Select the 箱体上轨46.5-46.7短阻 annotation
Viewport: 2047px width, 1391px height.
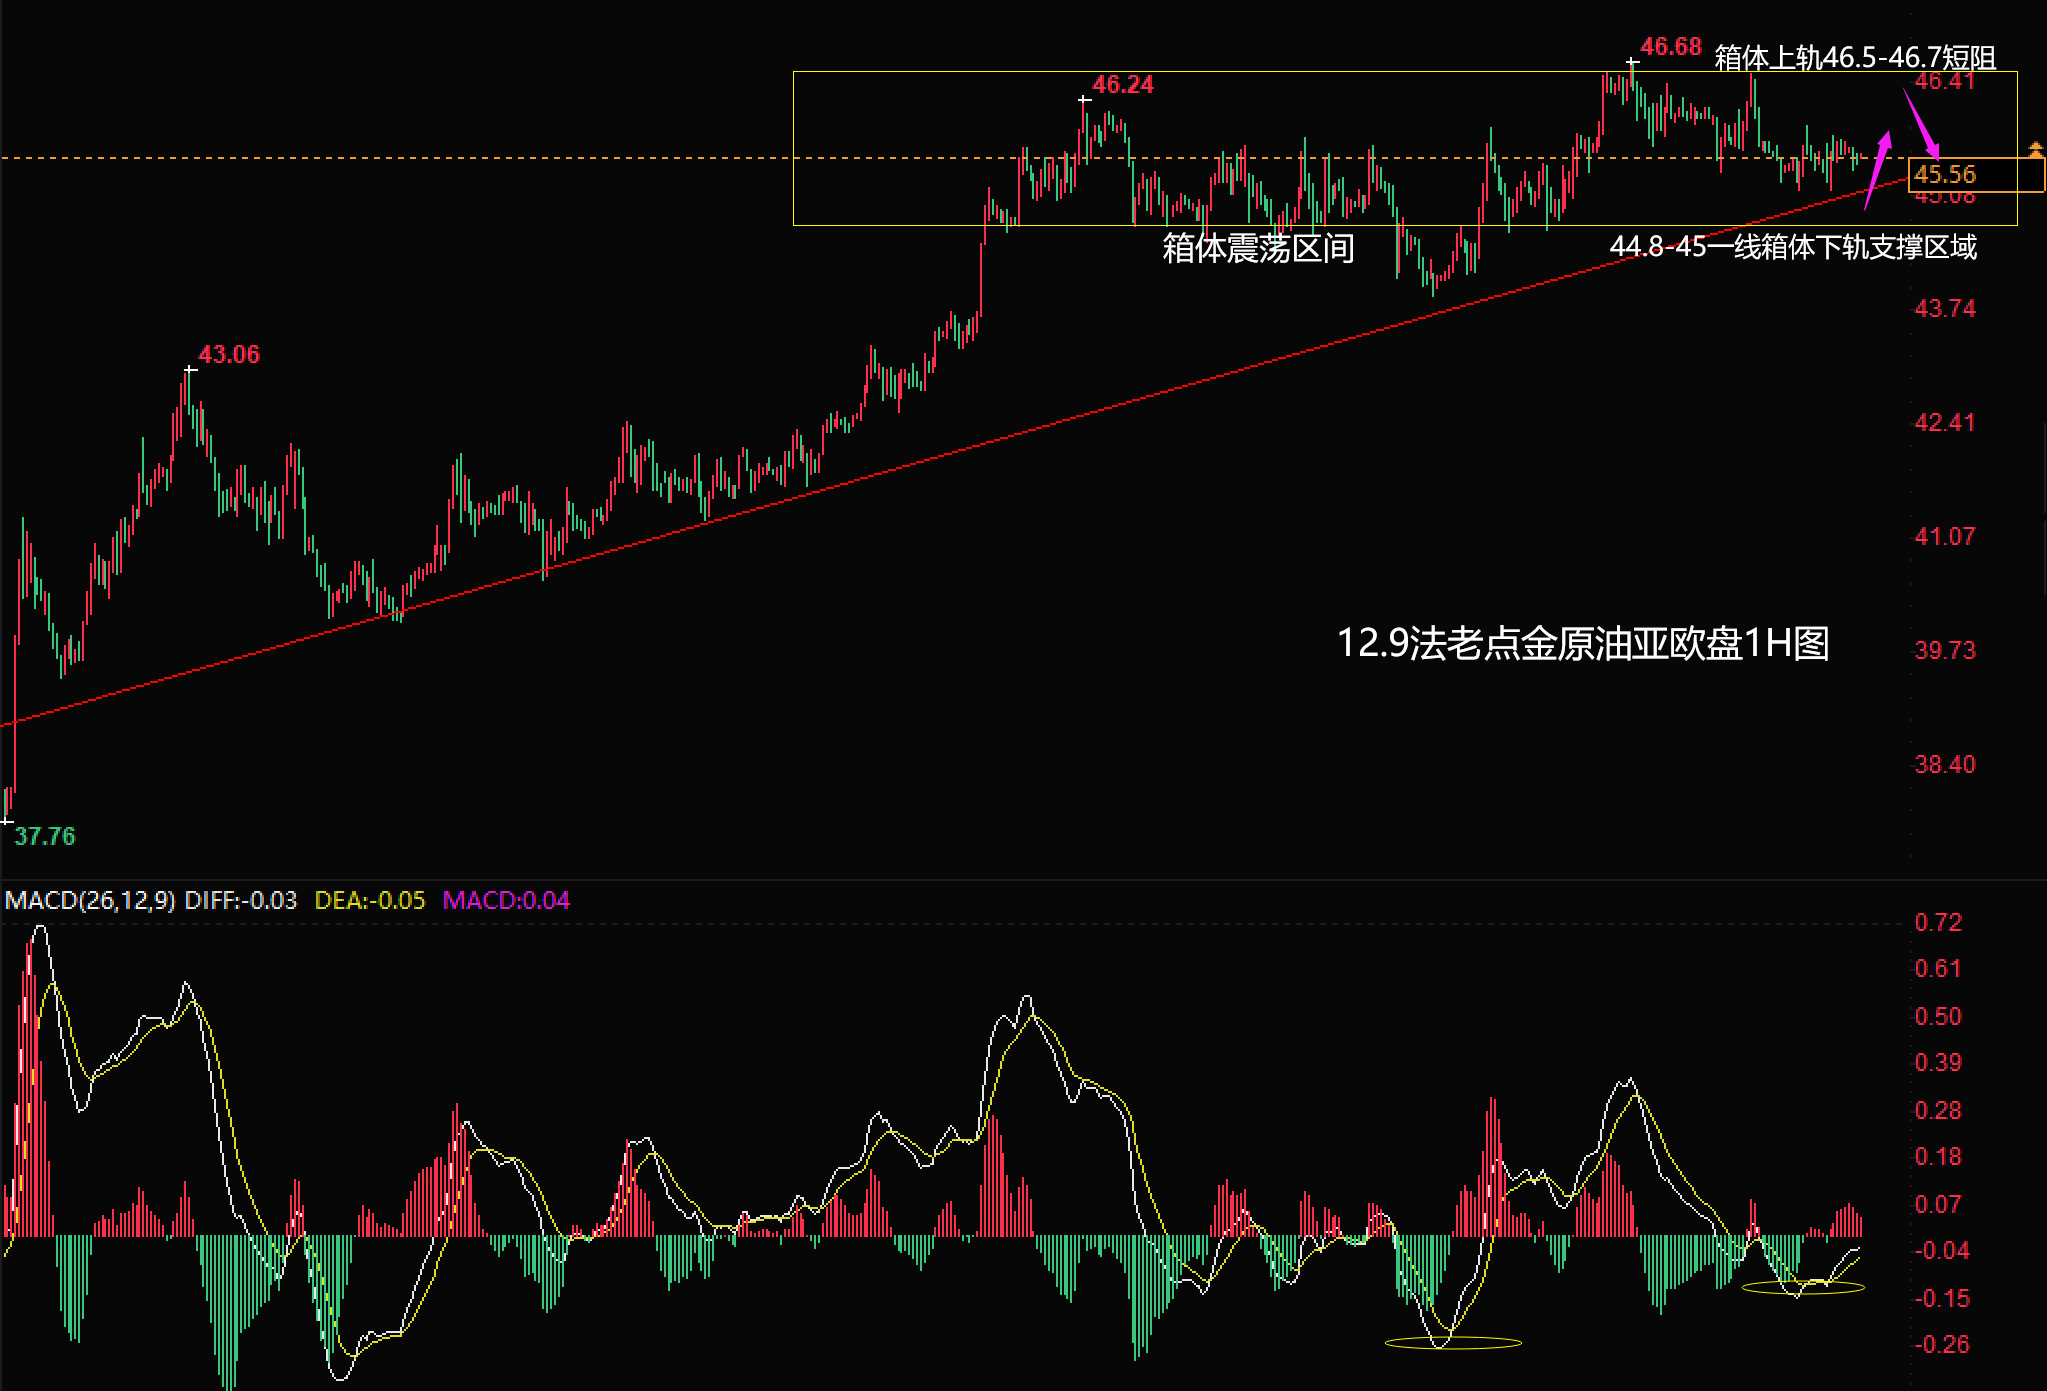[x=1855, y=58]
